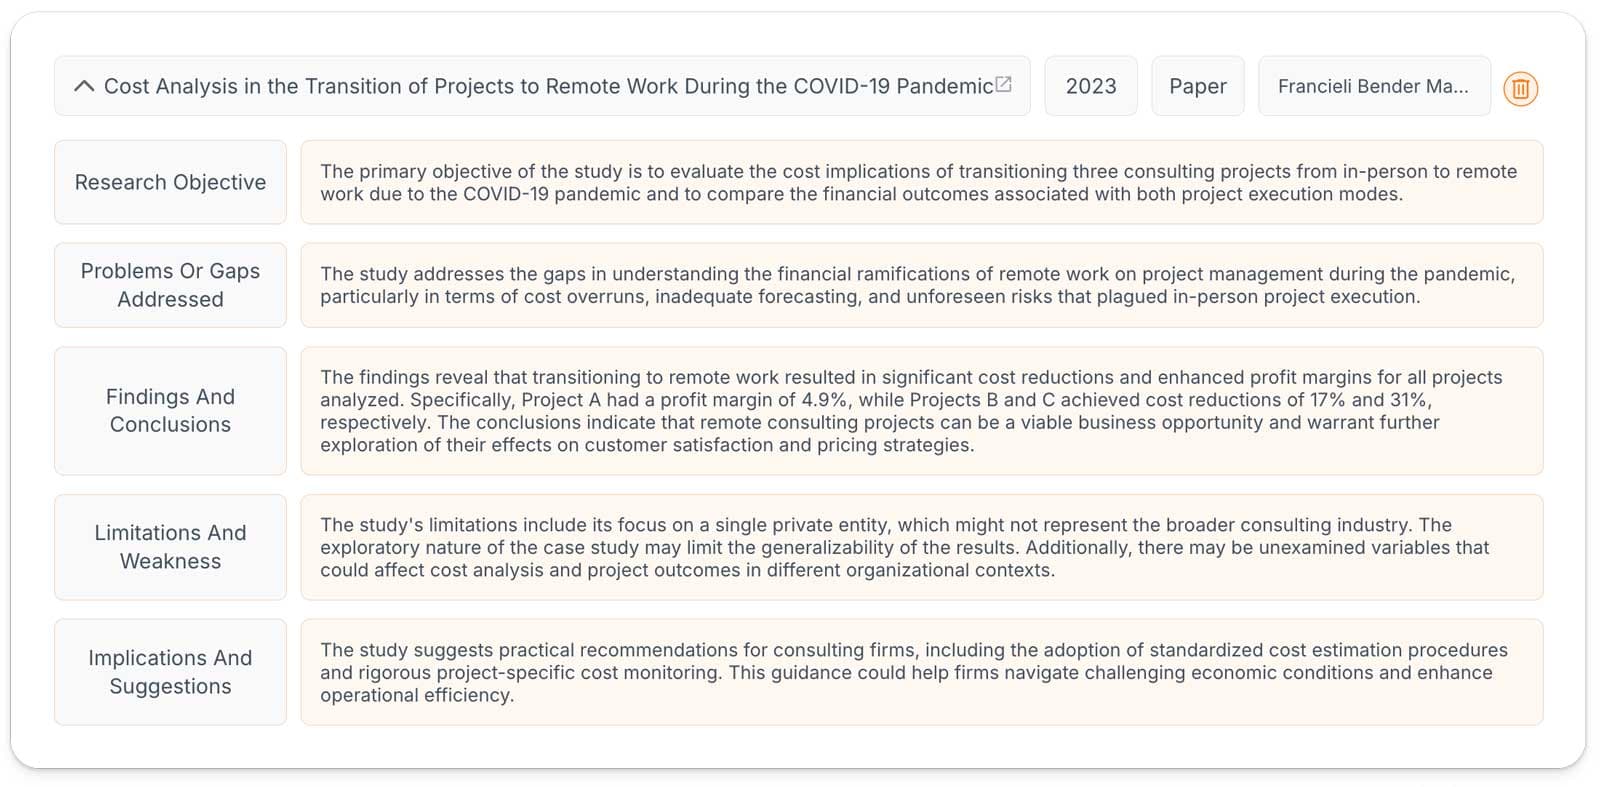Collapse the paper details with the chevron
Viewport: 1600px width, 787px height.
(84, 86)
